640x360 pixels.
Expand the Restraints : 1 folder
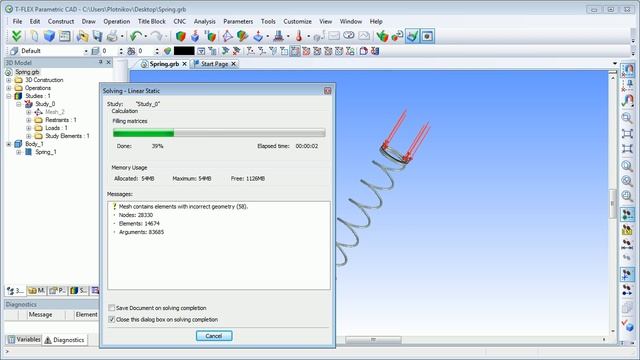pyautogui.click(x=29, y=120)
